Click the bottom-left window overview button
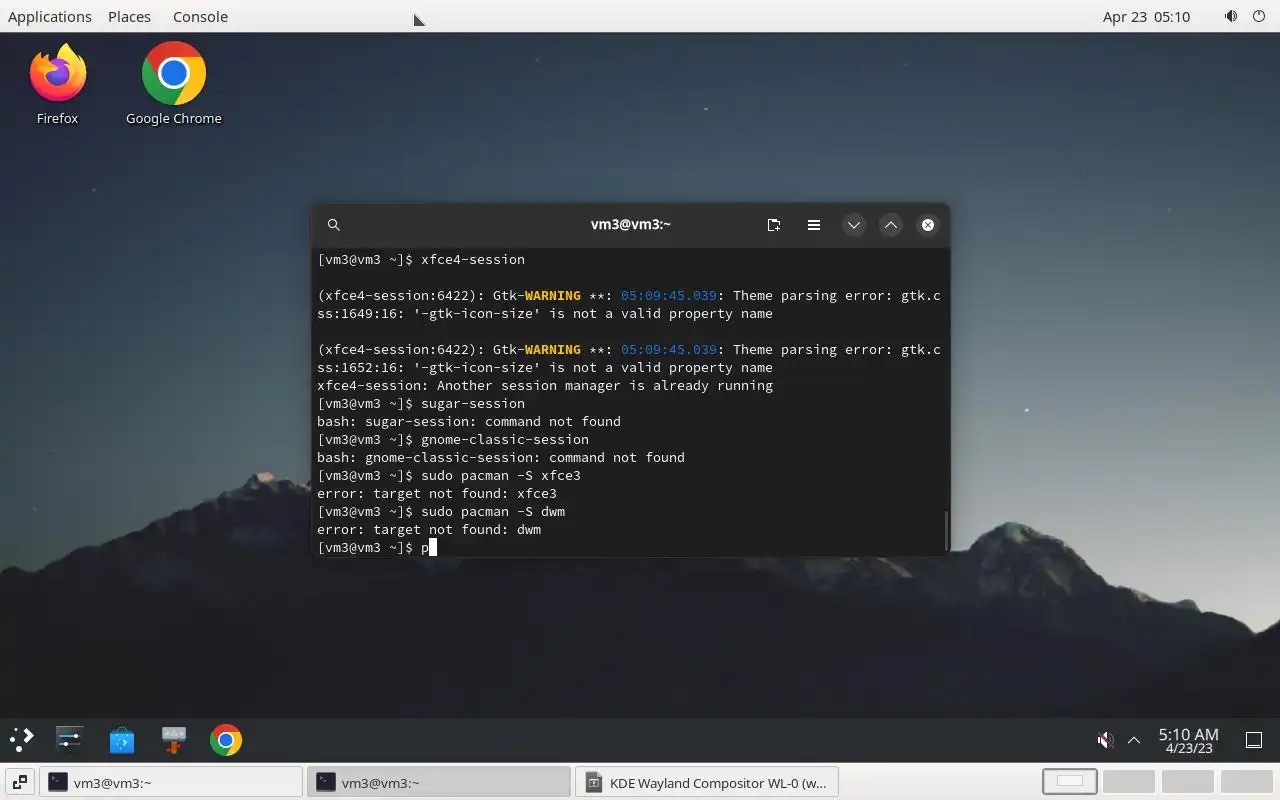 coord(20,783)
